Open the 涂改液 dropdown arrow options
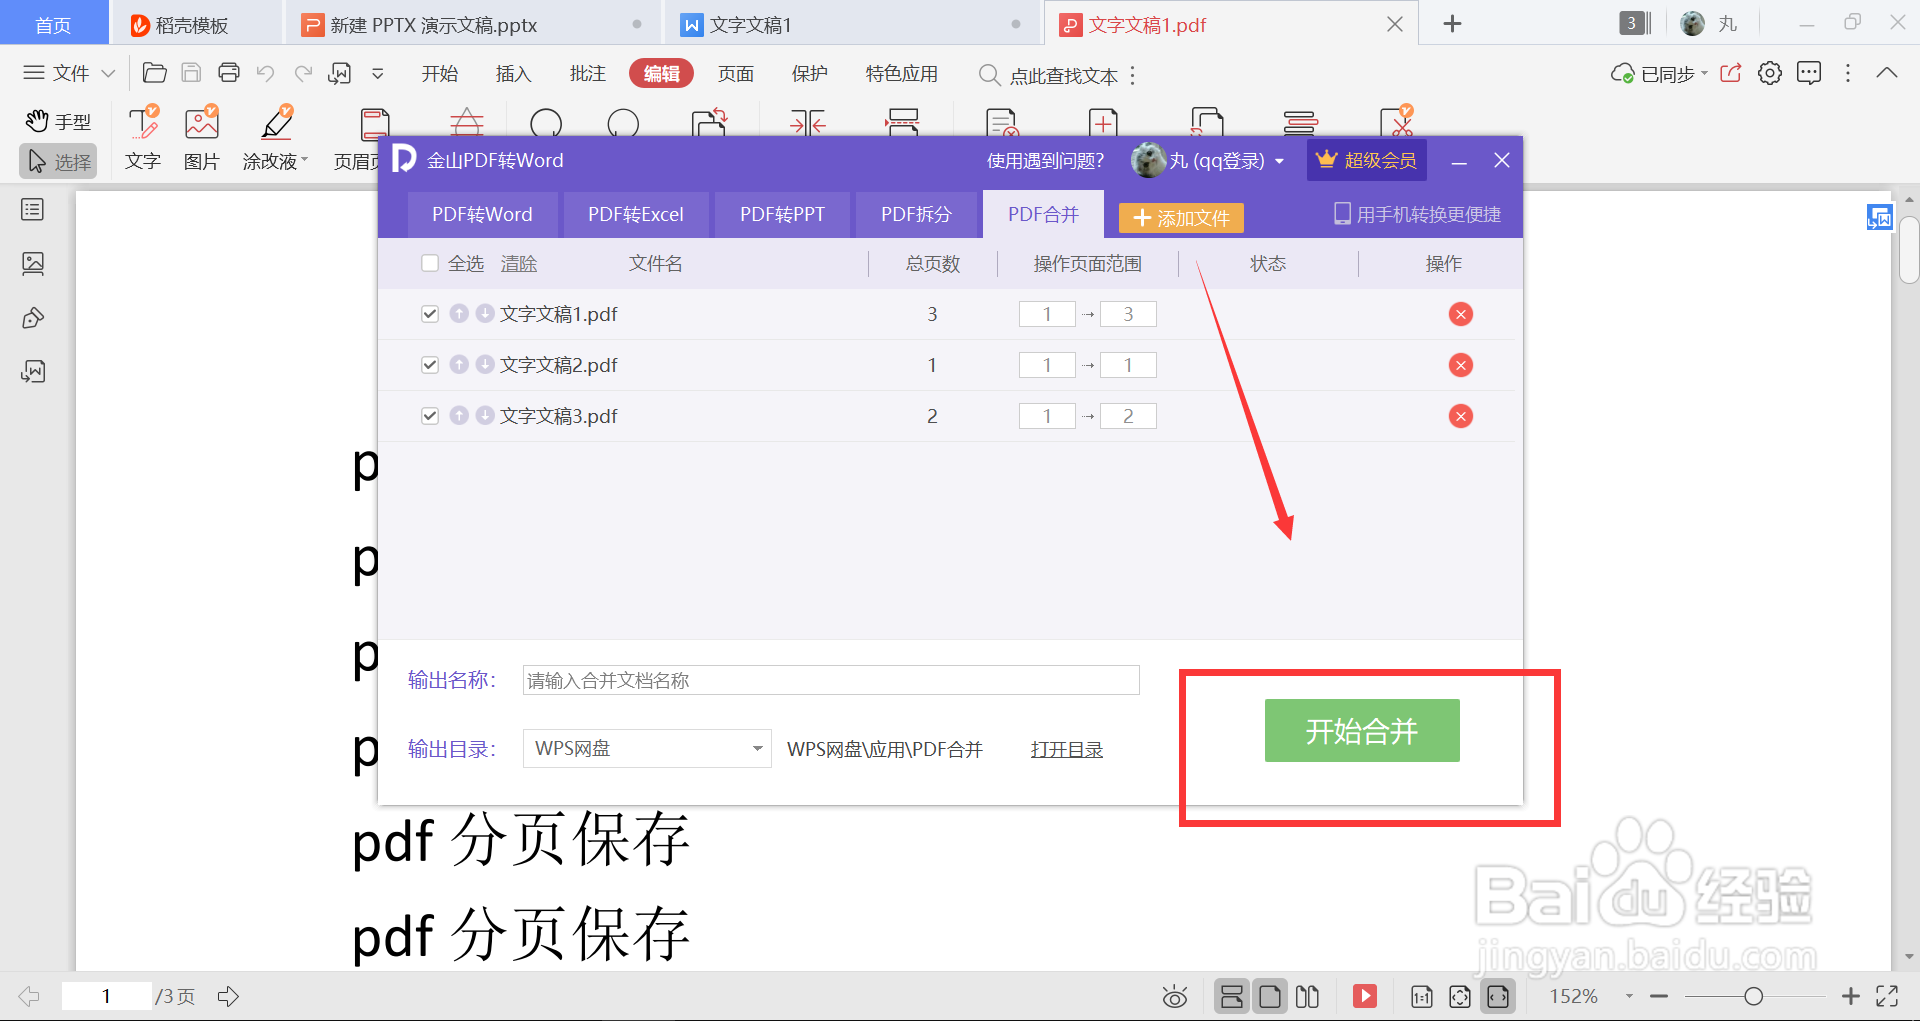Image resolution: width=1920 pixels, height=1021 pixels. (x=305, y=160)
